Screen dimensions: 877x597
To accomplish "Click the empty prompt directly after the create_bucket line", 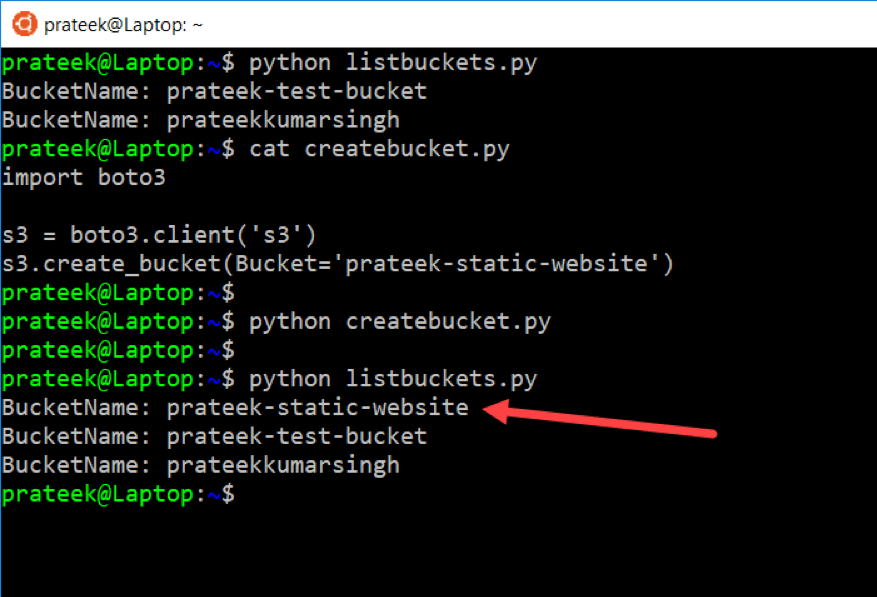I will [118, 293].
